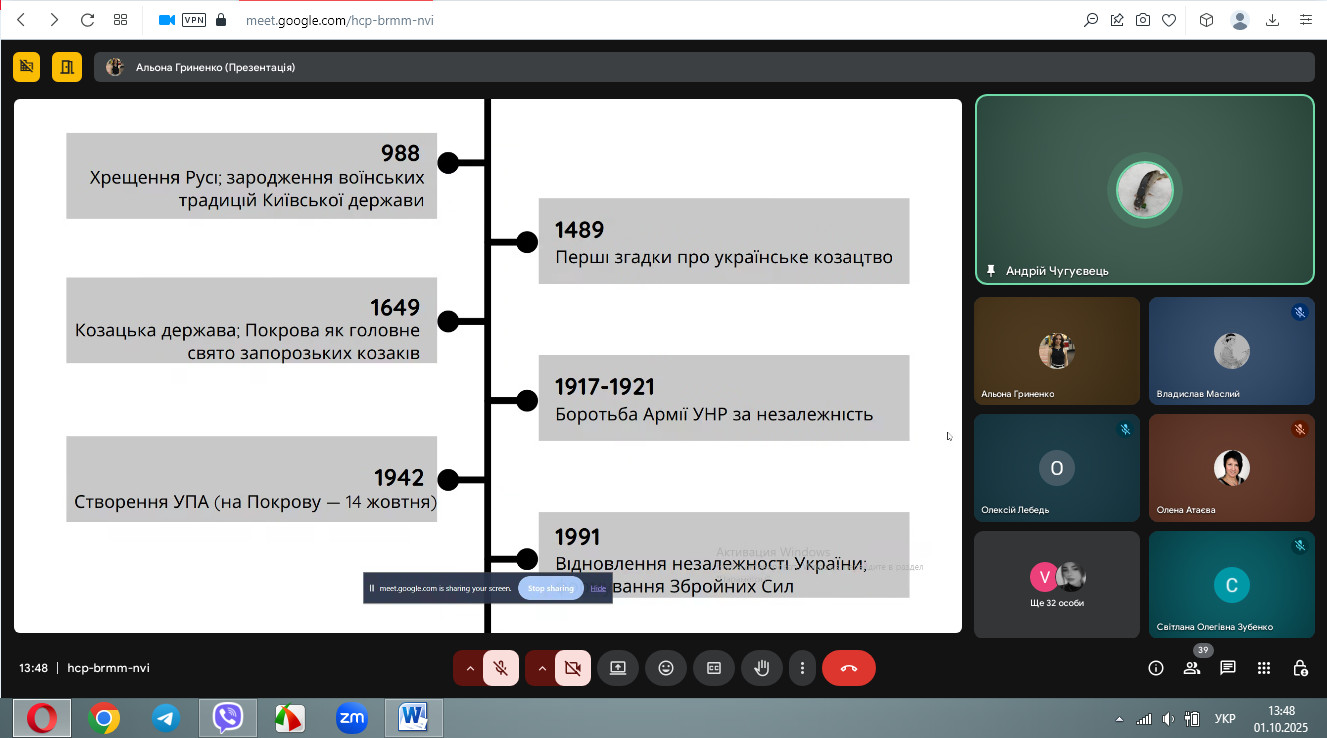Click the Stop sharing button
Screen dimensions: 1327x738
pos(551,588)
